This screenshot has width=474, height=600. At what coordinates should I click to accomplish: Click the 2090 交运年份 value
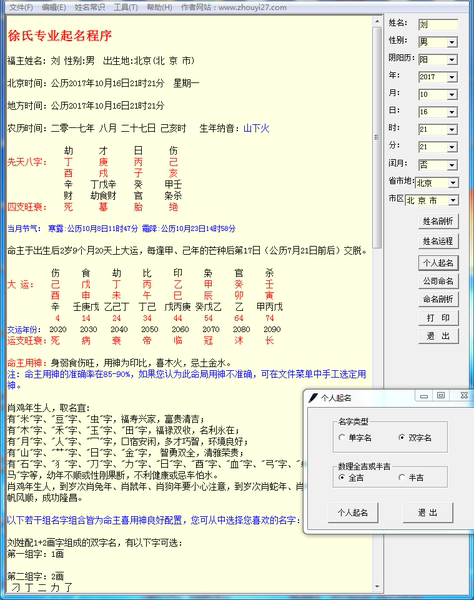click(272, 329)
